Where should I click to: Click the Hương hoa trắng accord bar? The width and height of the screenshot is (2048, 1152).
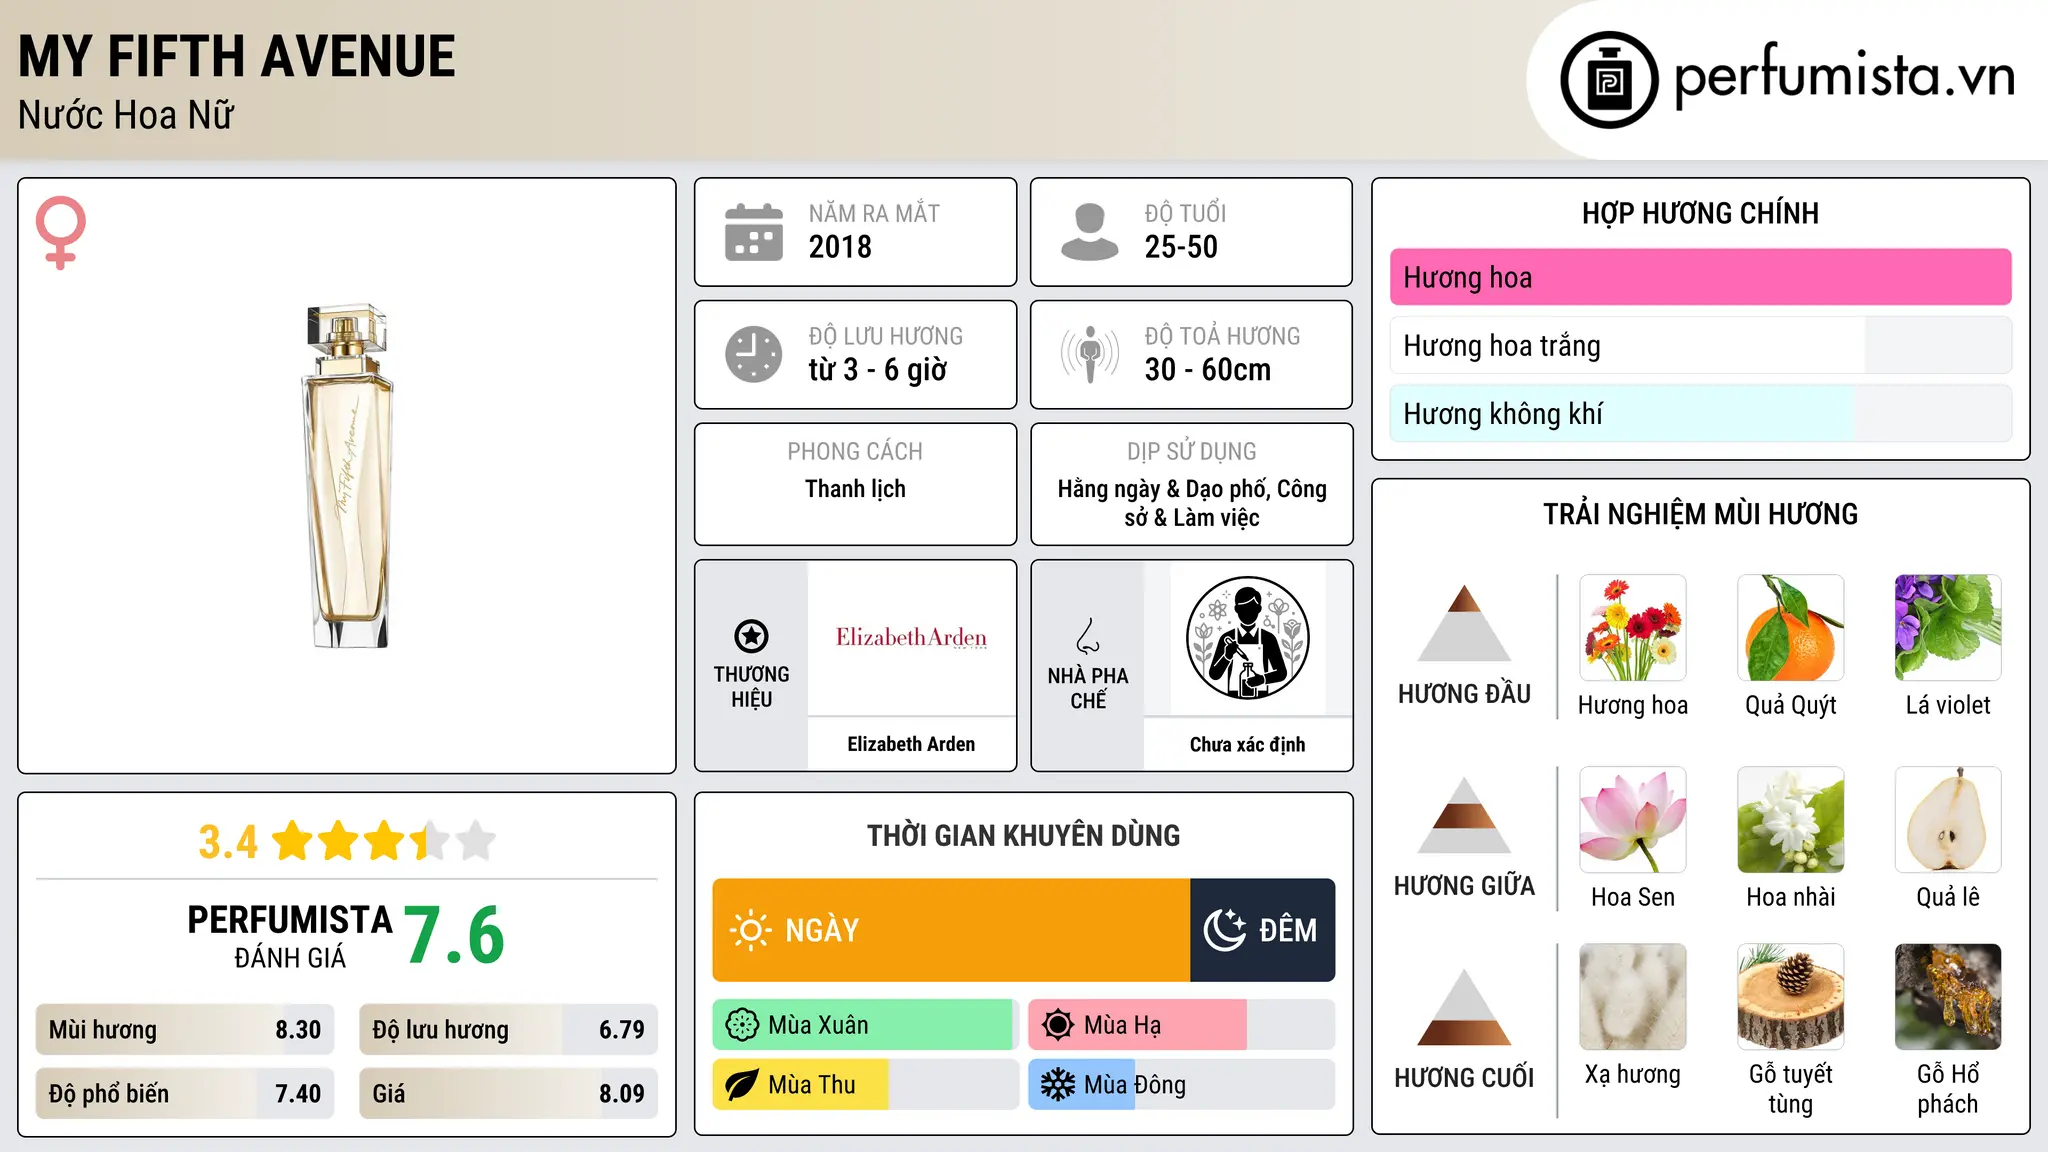click(1700, 345)
